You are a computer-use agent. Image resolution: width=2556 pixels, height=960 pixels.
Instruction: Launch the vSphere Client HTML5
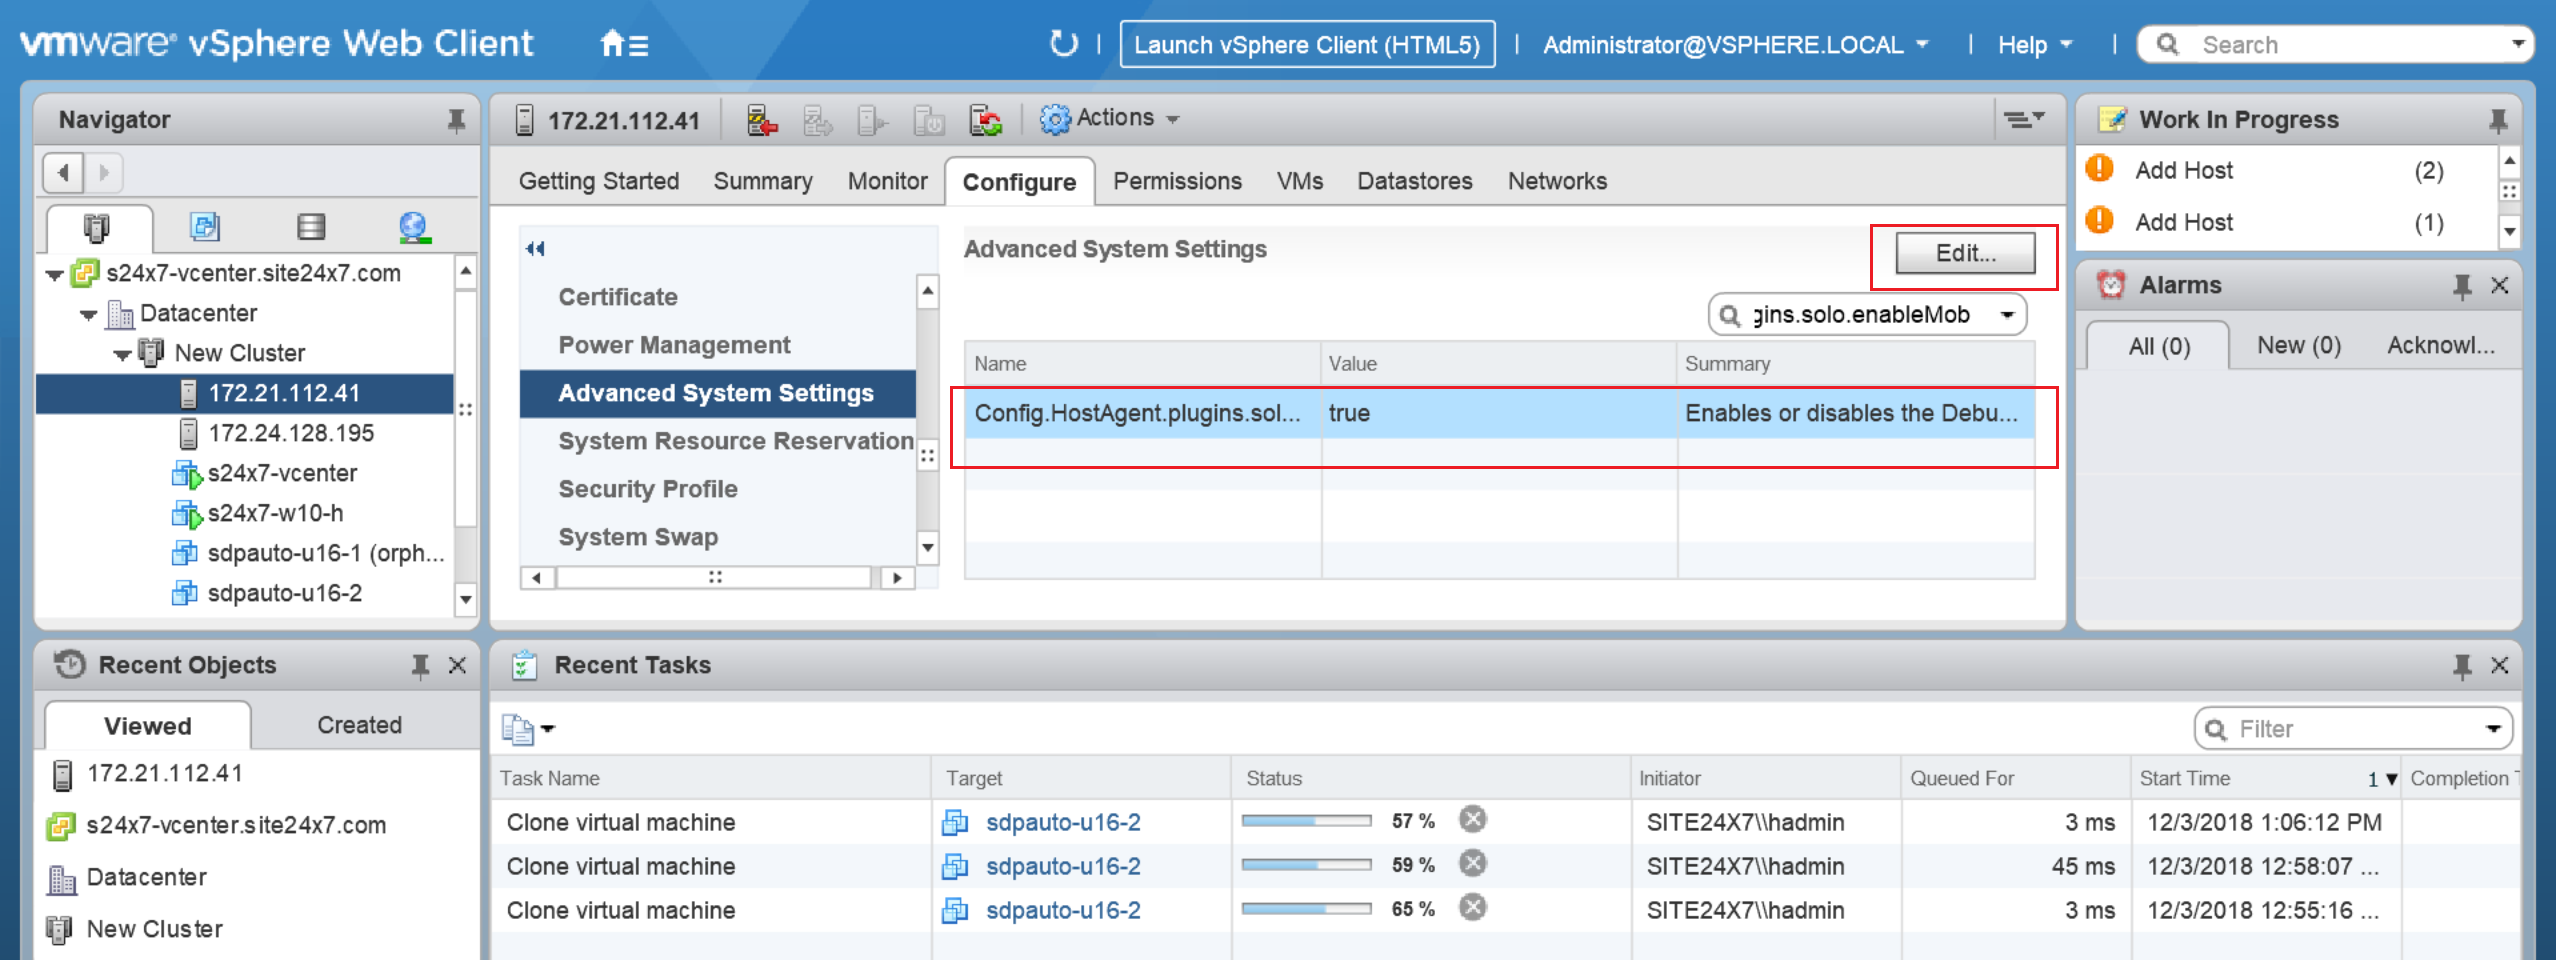[x=1307, y=44]
